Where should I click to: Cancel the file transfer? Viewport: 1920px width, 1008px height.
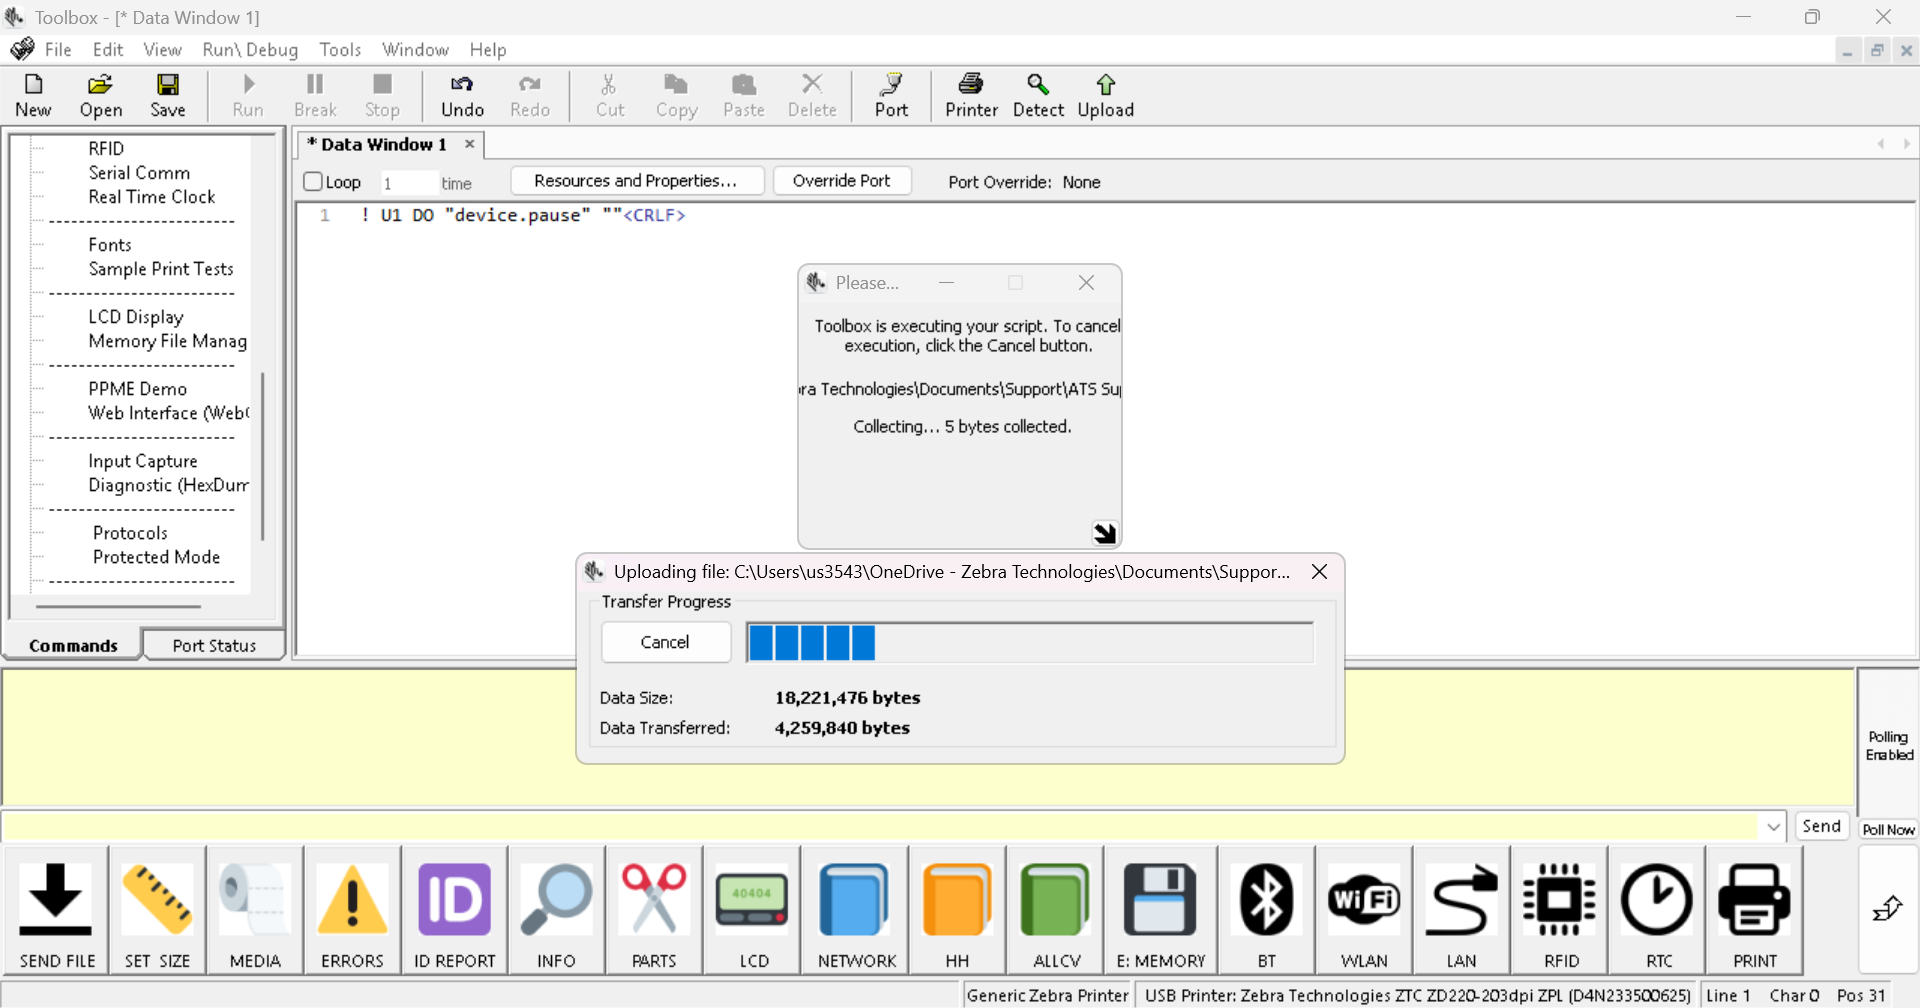tap(665, 642)
